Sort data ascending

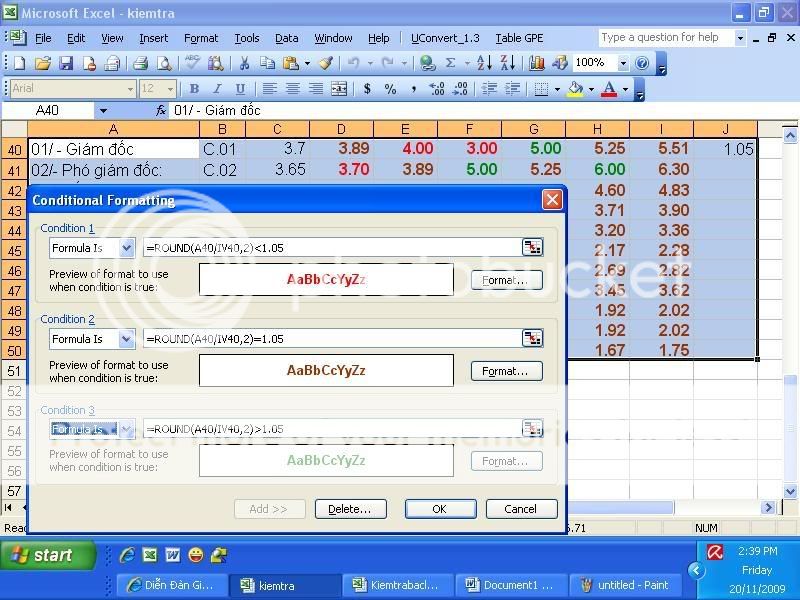point(484,63)
